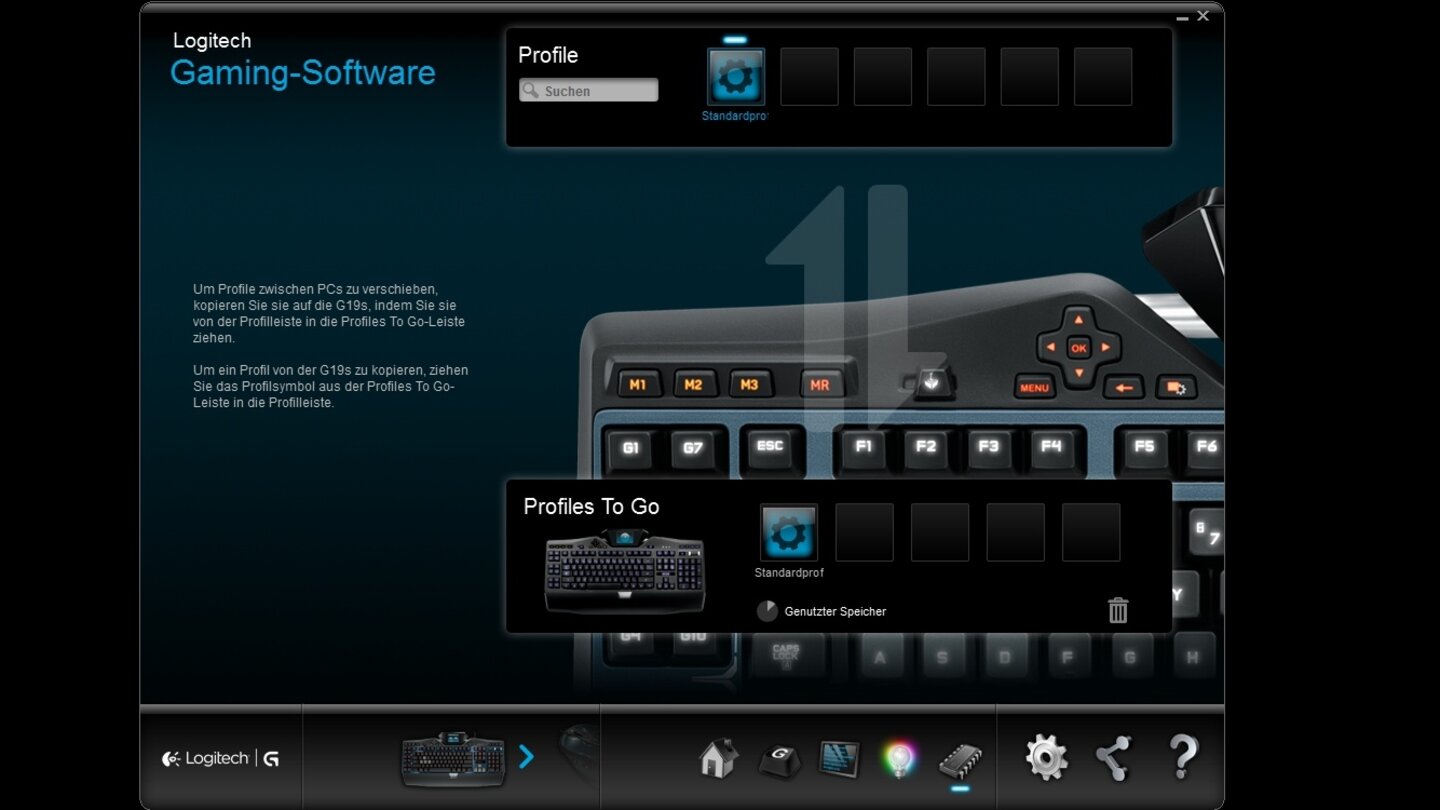Select the G19s keyboard in the device bar
The width and height of the screenshot is (1440, 810).
452,758
